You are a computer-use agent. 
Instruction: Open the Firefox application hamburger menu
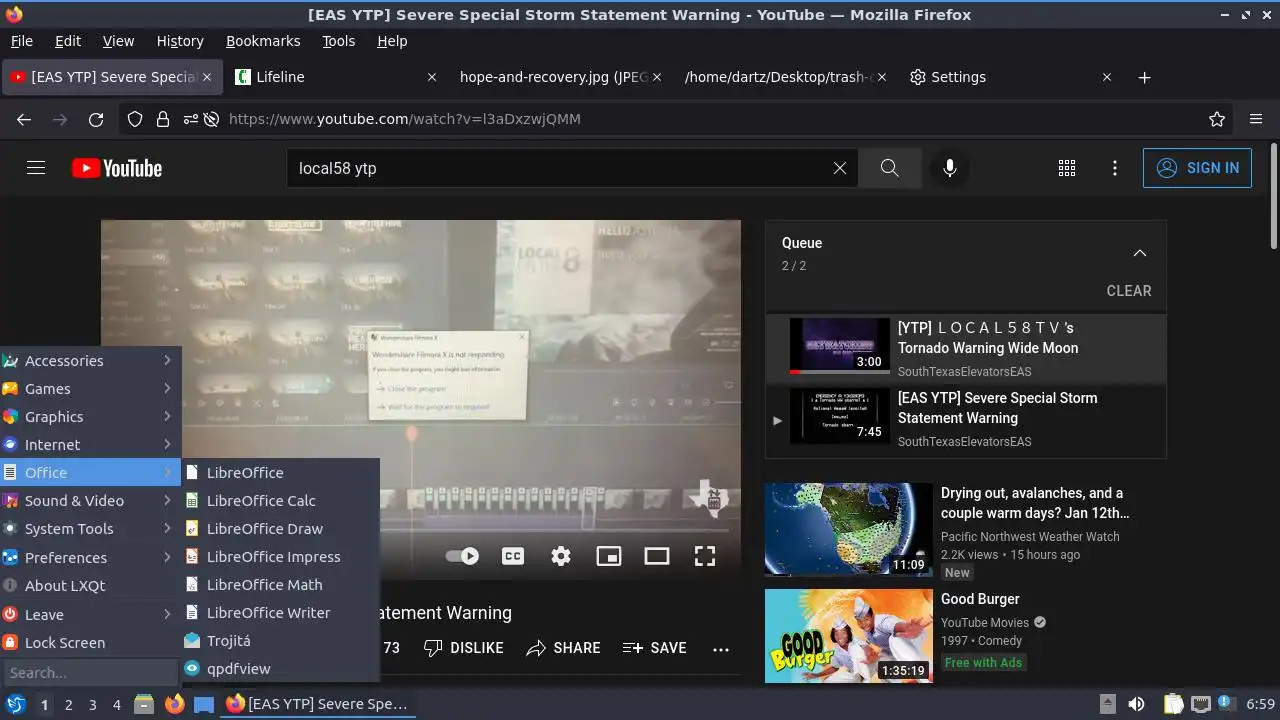click(x=1256, y=119)
